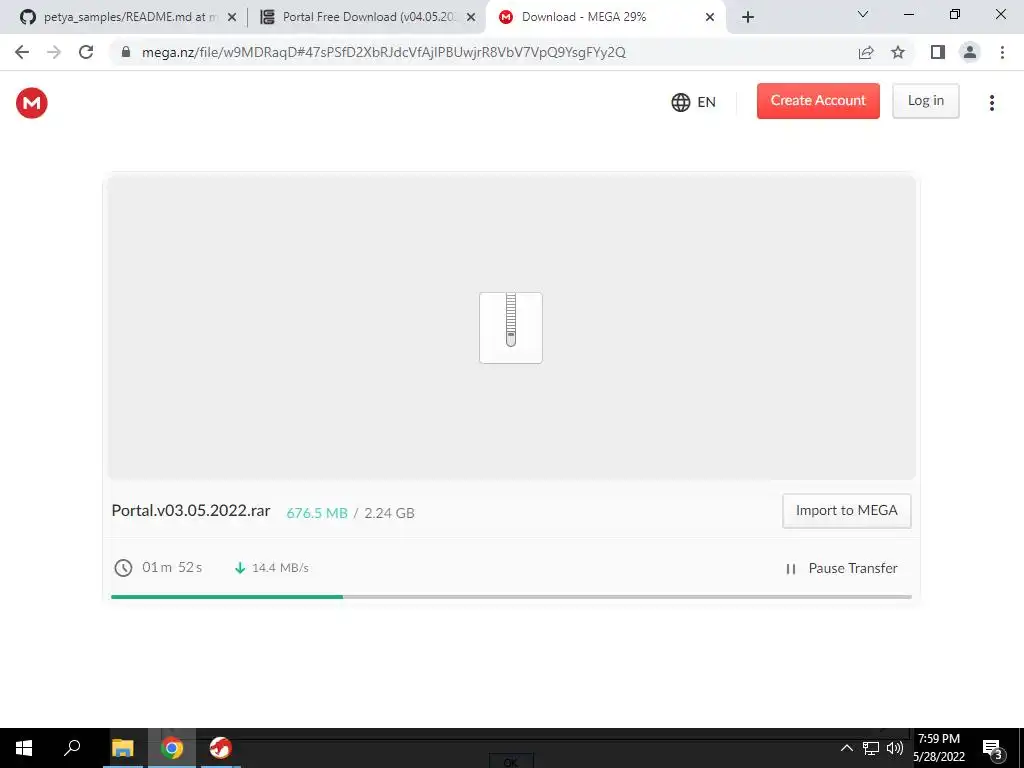Viewport: 1024px width, 768px height.
Task: Click the mega.nz address bar URL
Action: 383,52
